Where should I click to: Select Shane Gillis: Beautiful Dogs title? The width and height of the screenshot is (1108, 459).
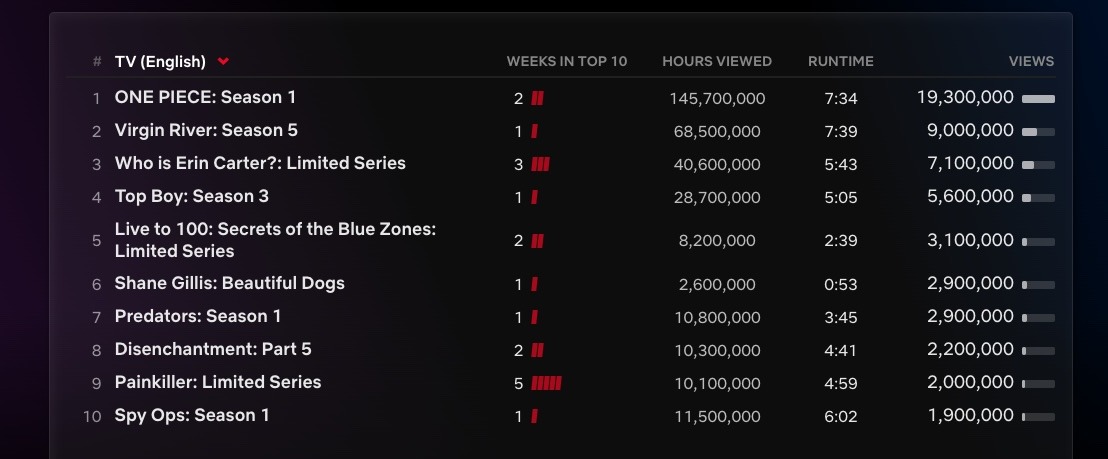tap(230, 283)
